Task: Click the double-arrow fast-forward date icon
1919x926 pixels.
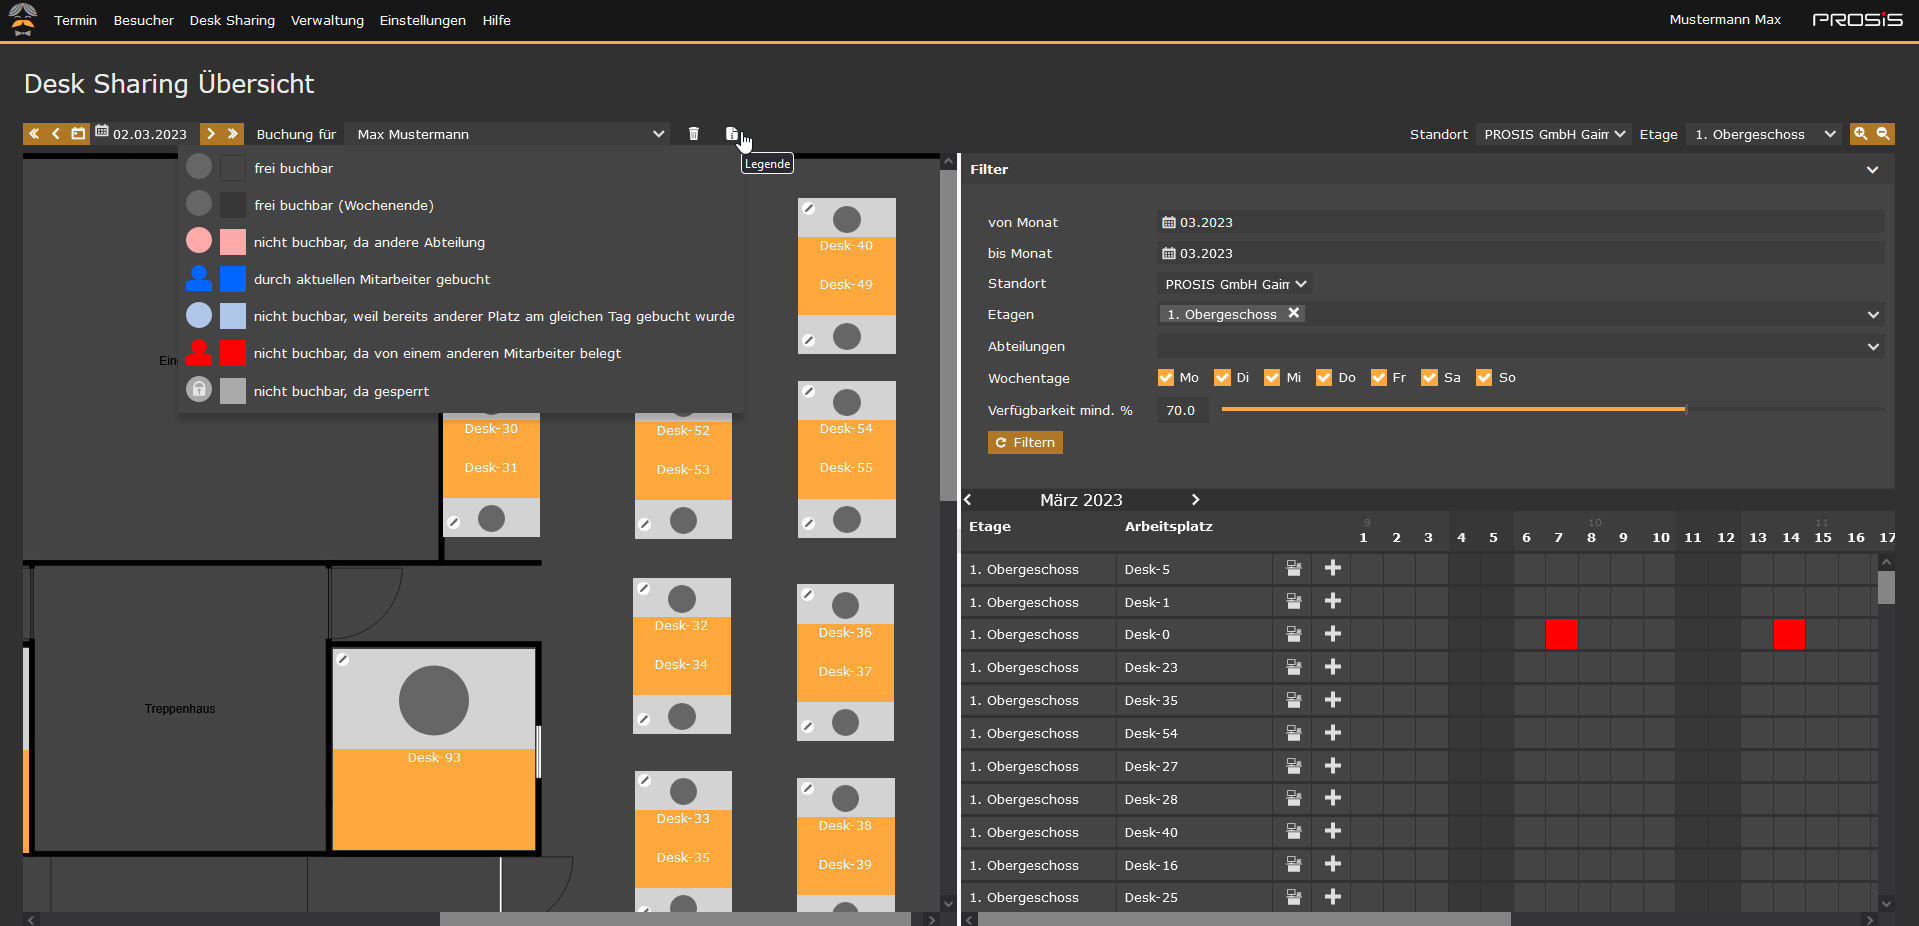Action: coord(231,133)
